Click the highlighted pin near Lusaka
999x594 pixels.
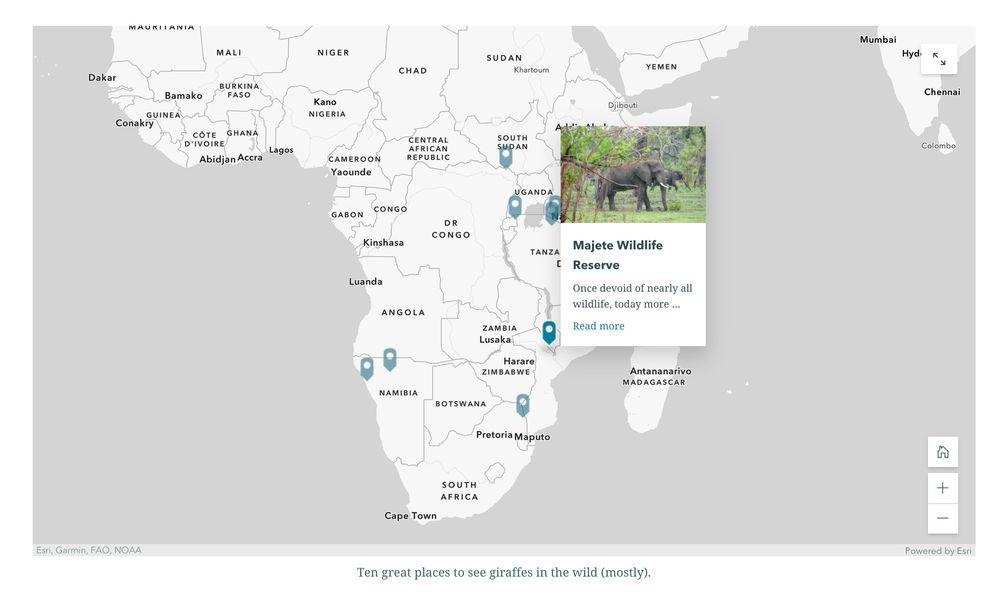pyautogui.click(x=549, y=331)
